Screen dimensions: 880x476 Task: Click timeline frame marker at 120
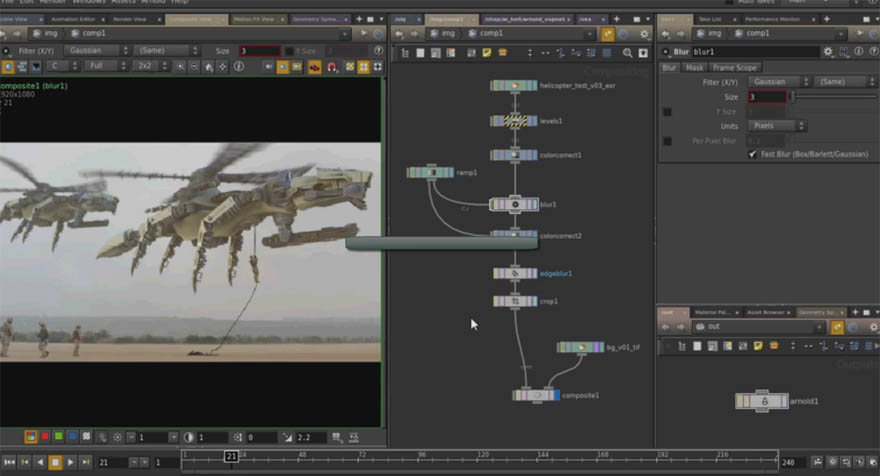tap(483, 455)
